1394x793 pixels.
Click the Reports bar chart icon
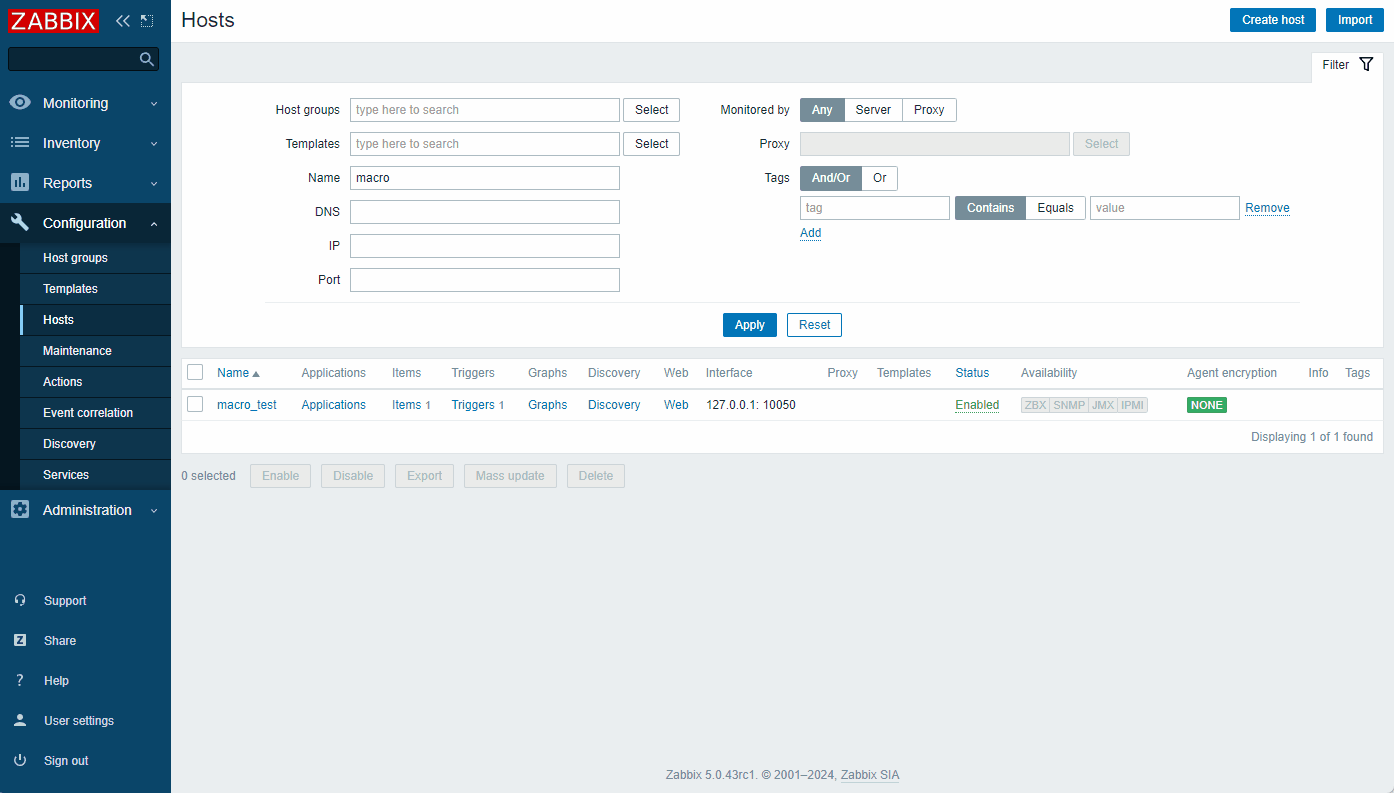[x=20, y=183]
